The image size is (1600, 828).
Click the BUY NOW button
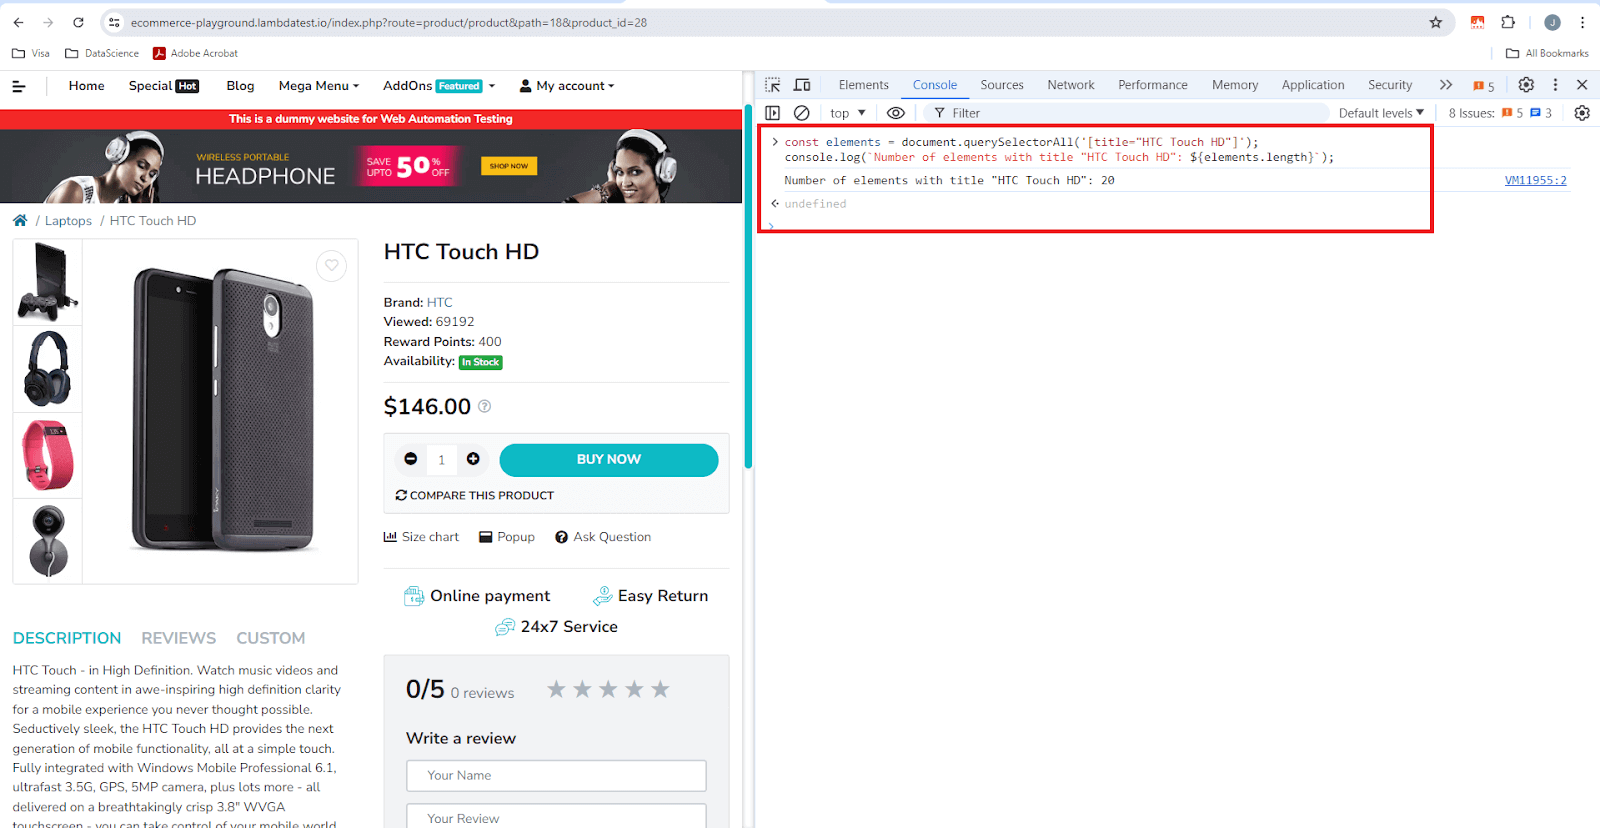609,460
